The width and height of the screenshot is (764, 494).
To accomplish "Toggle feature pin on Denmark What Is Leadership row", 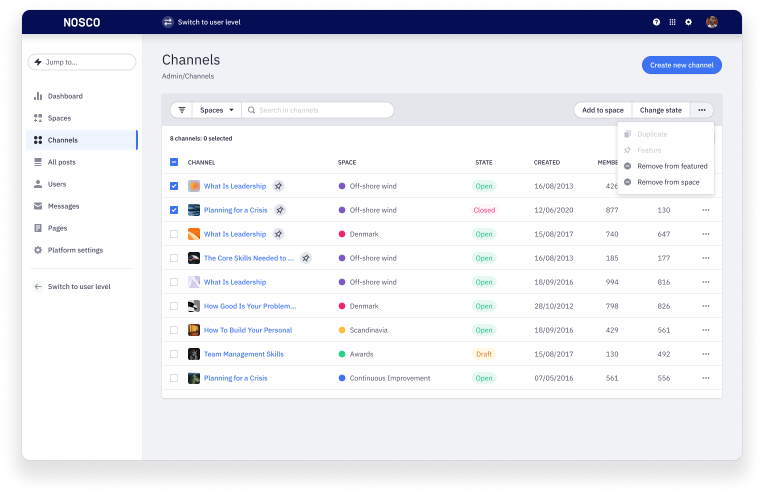I will [x=278, y=234].
